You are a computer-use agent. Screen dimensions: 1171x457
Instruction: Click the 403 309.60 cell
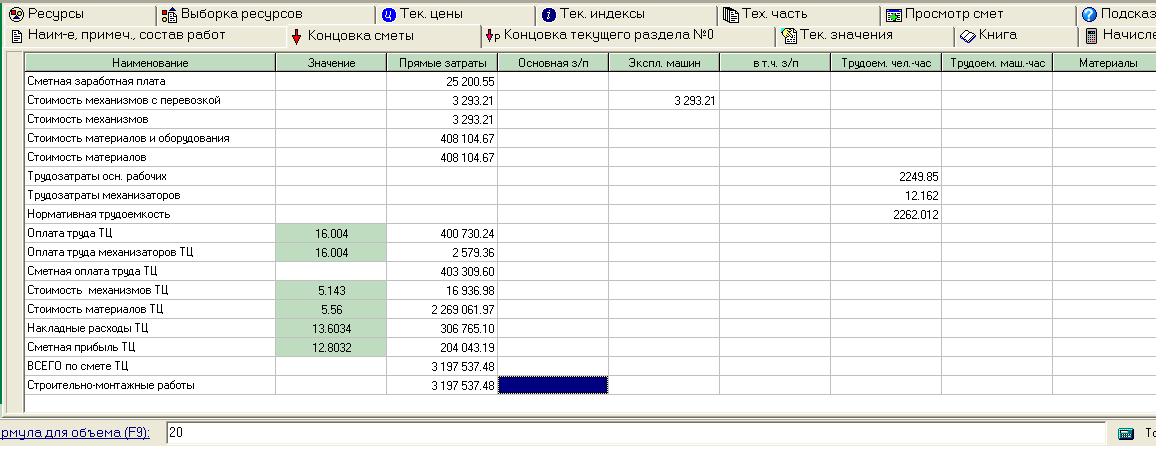point(442,271)
